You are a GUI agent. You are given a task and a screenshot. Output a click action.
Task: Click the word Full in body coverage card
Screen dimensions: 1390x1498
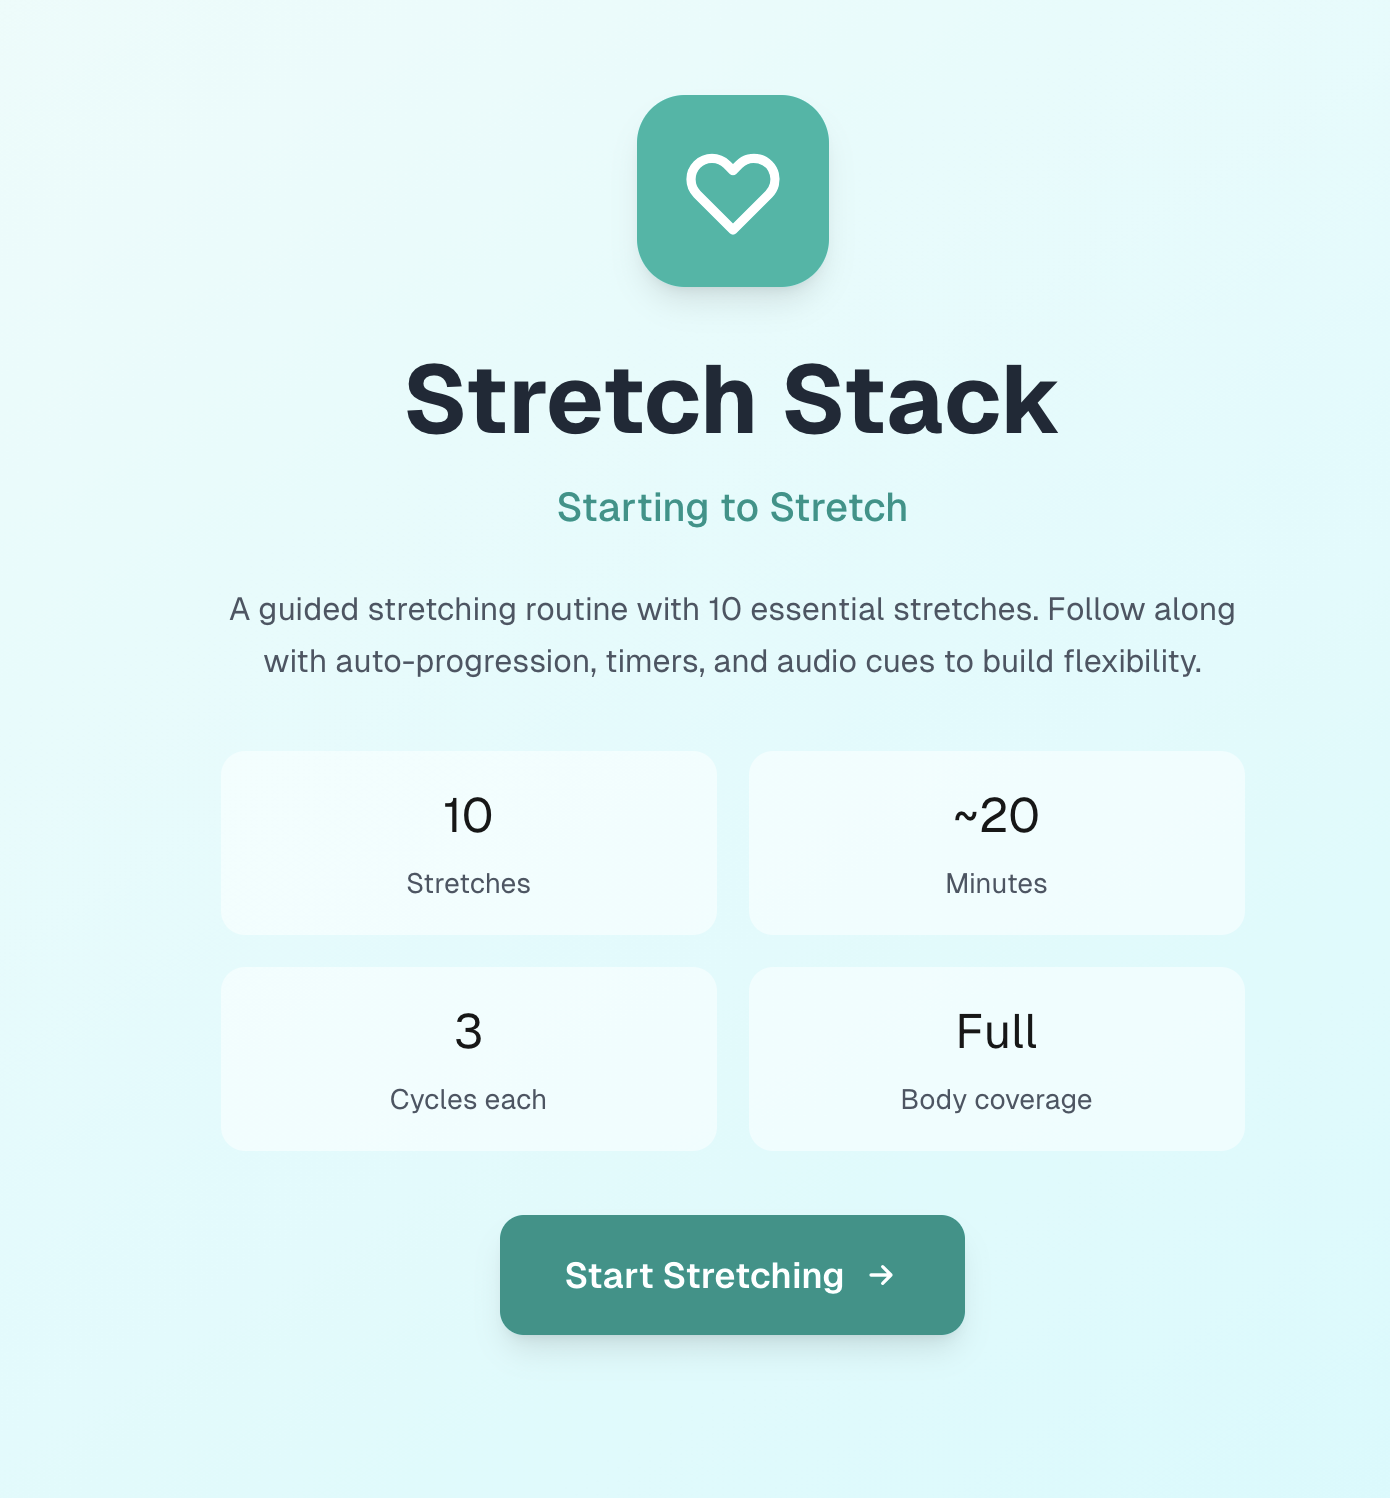click(996, 1031)
